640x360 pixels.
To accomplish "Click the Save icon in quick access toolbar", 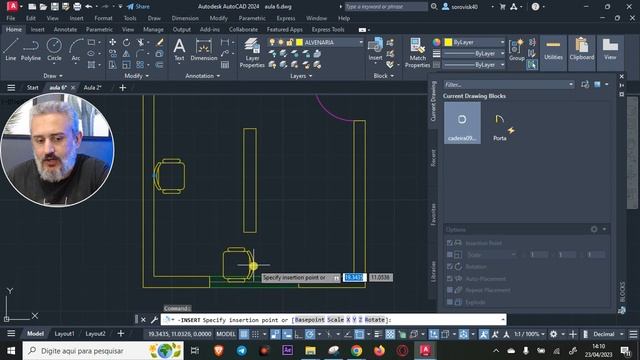I will [x=54, y=7].
